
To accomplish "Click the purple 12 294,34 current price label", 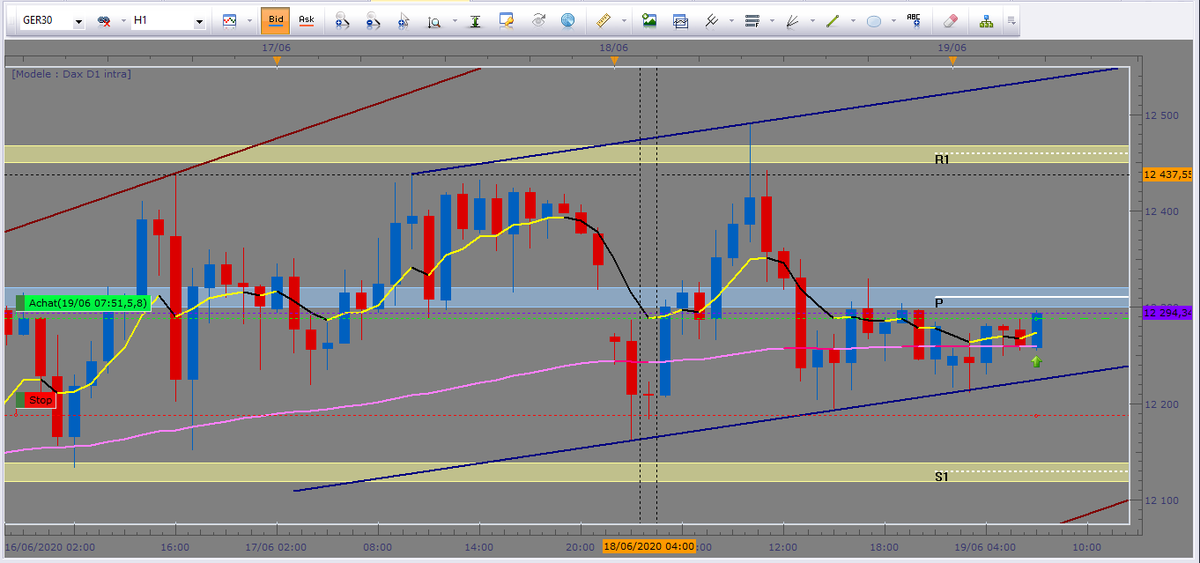I will (x=1167, y=314).
